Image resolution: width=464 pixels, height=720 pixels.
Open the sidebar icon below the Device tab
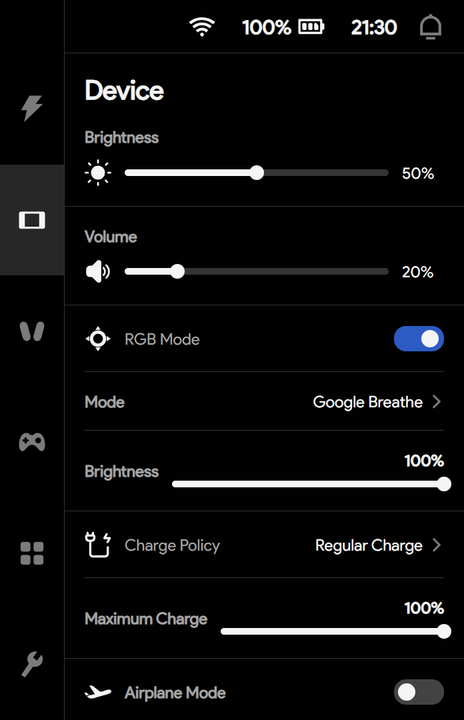click(x=32, y=331)
